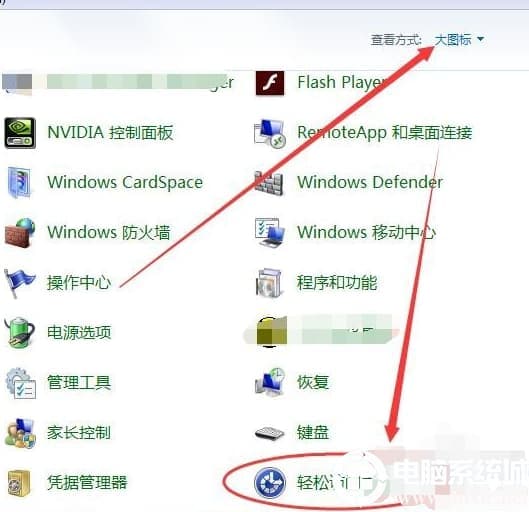The width and height of the screenshot is (529, 512).
Task: Open the Windows 防火墙 icon
Action: click(x=20, y=233)
